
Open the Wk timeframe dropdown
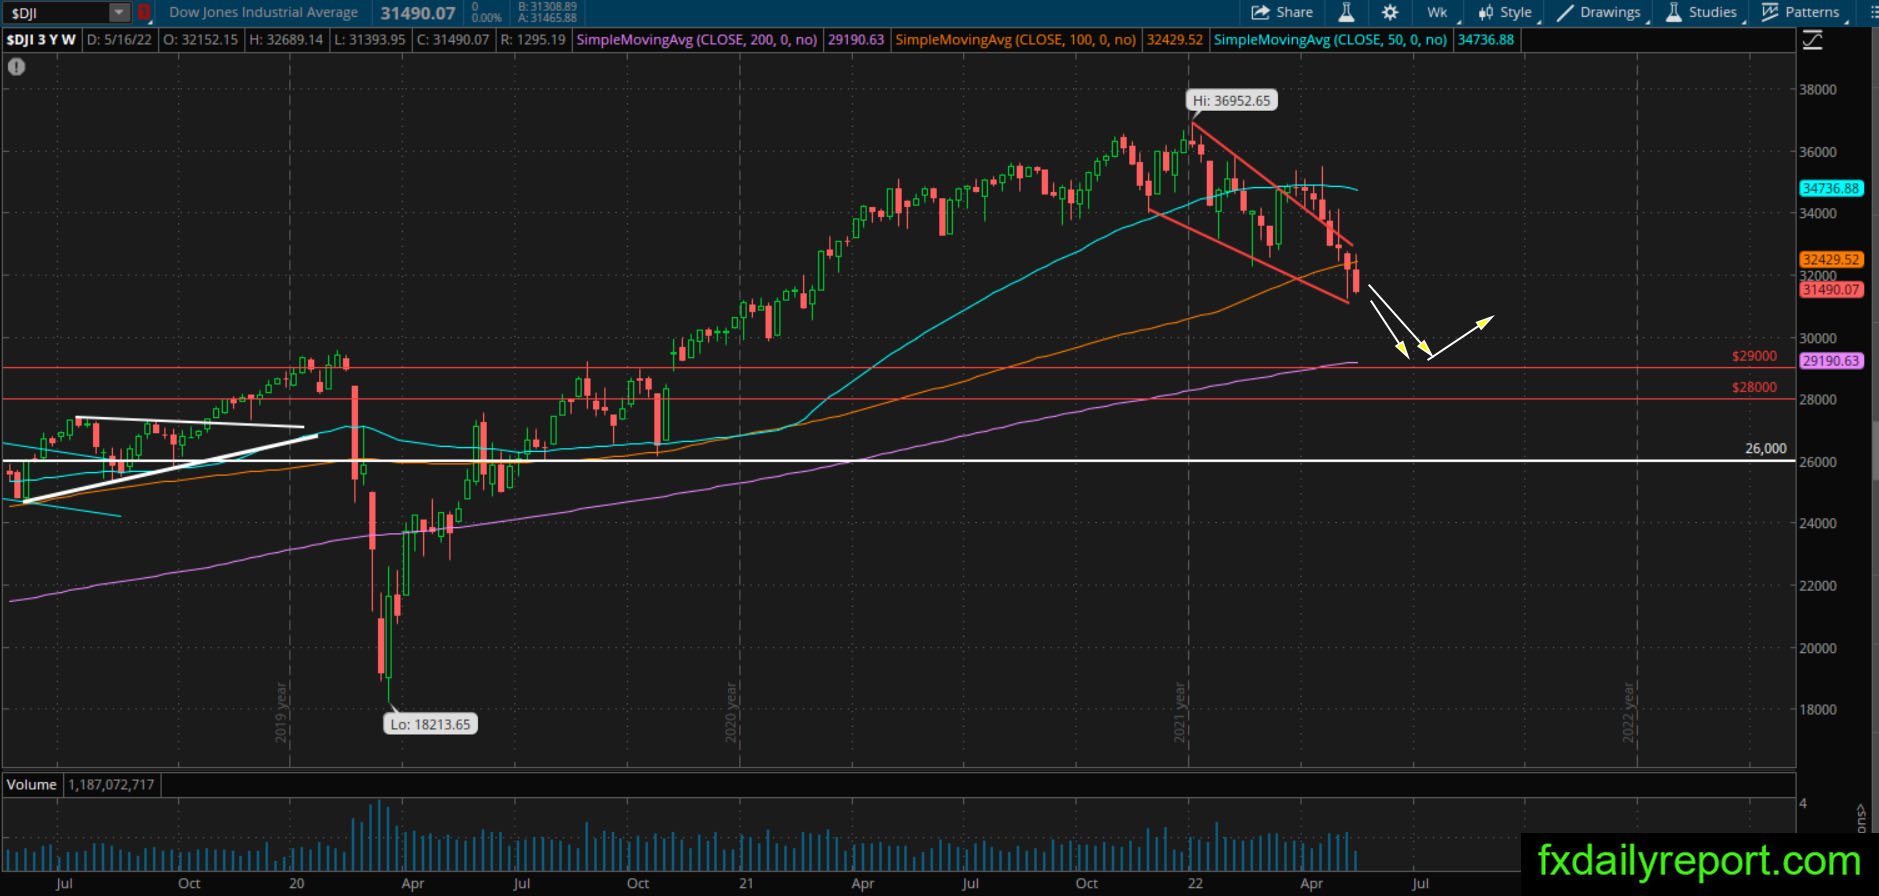1438,12
